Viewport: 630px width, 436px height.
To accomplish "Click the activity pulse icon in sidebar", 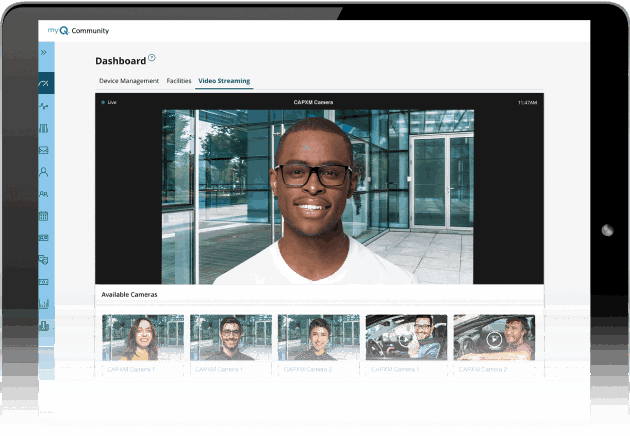I will click(44, 106).
